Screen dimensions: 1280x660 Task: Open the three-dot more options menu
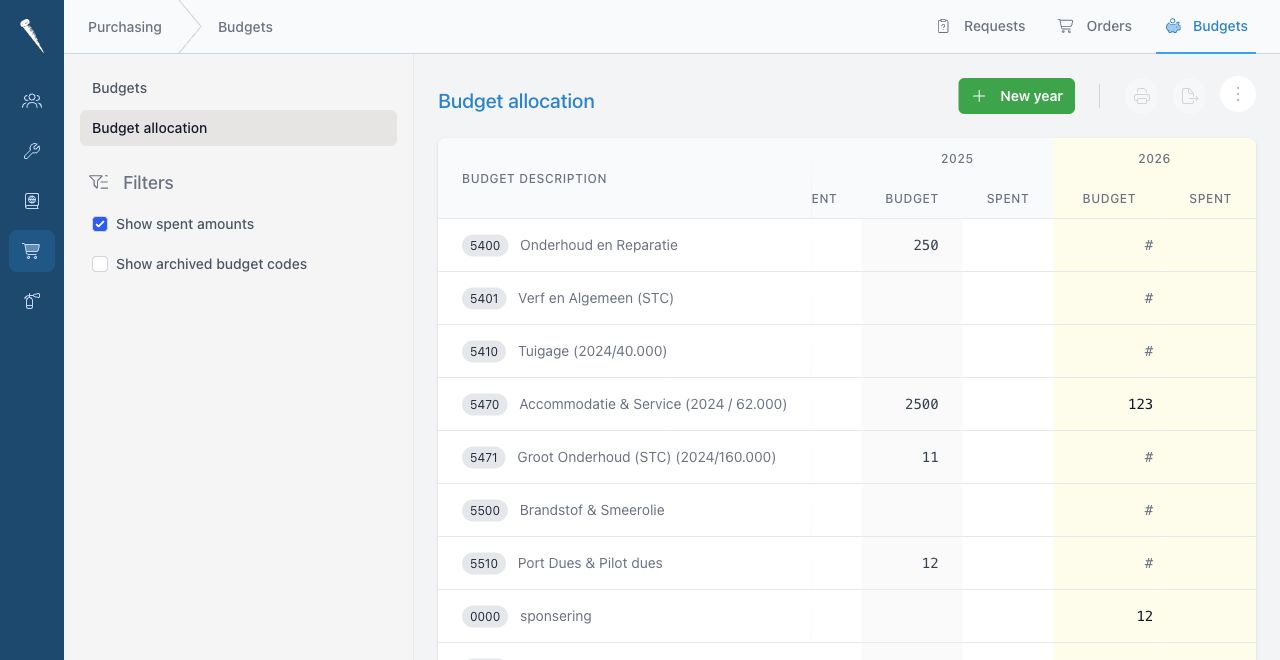click(x=1238, y=94)
